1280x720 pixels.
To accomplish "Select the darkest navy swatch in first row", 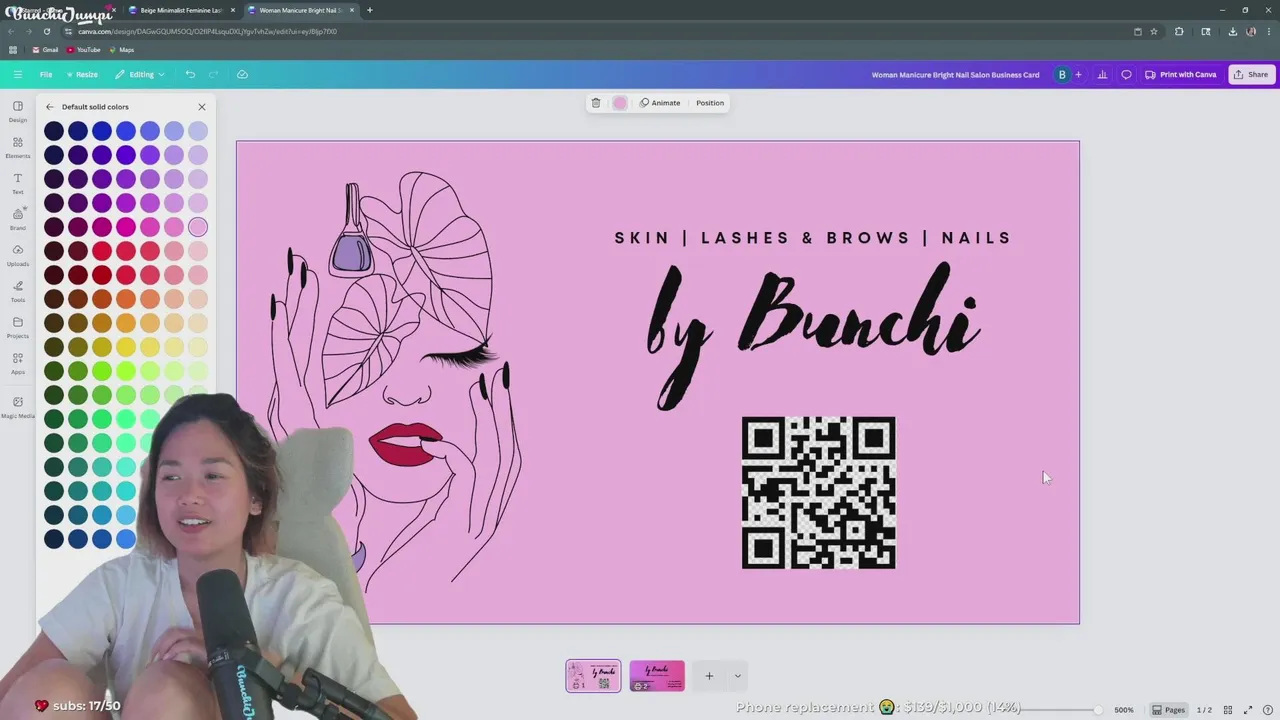I will tap(54, 131).
